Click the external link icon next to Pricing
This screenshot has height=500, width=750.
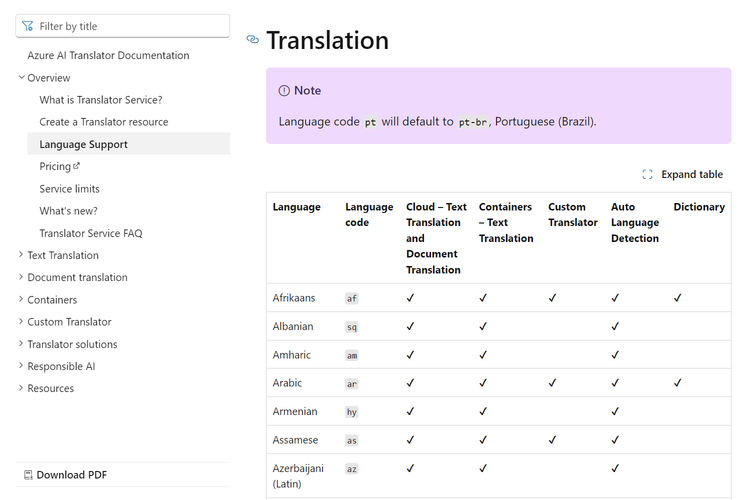pyautogui.click(x=77, y=166)
